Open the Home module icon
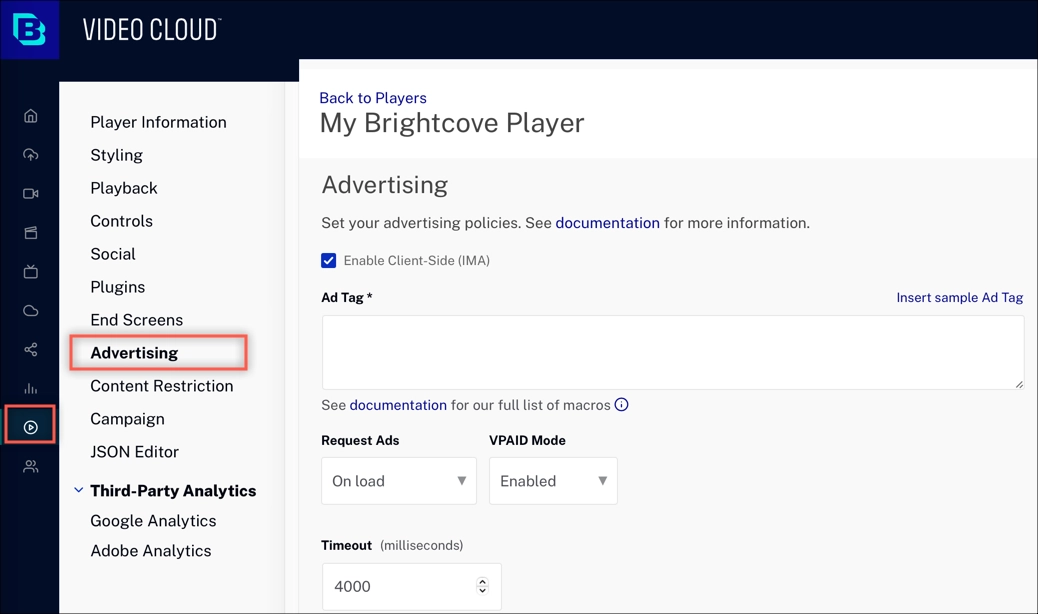1038x614 pixels. coord(31,116)
